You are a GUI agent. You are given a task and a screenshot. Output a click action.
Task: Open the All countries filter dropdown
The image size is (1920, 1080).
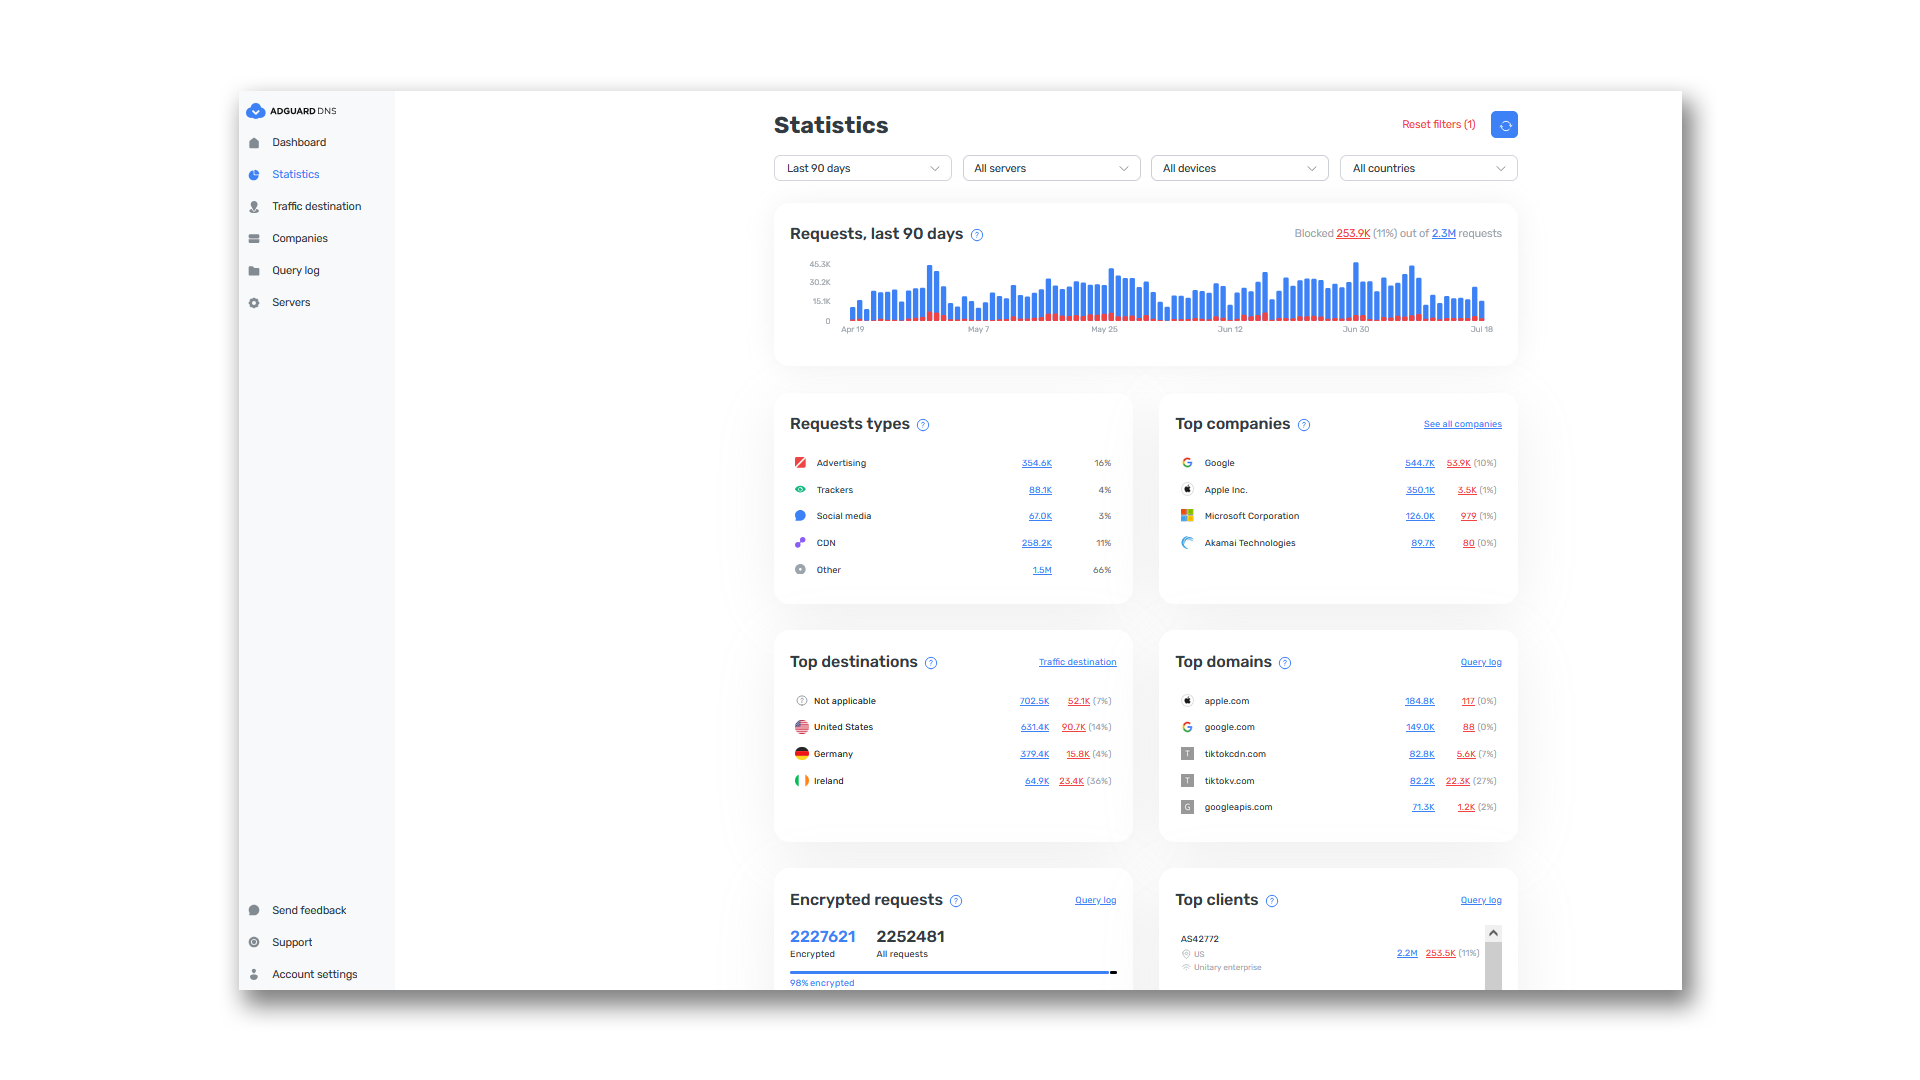(x=1428, y=168)
